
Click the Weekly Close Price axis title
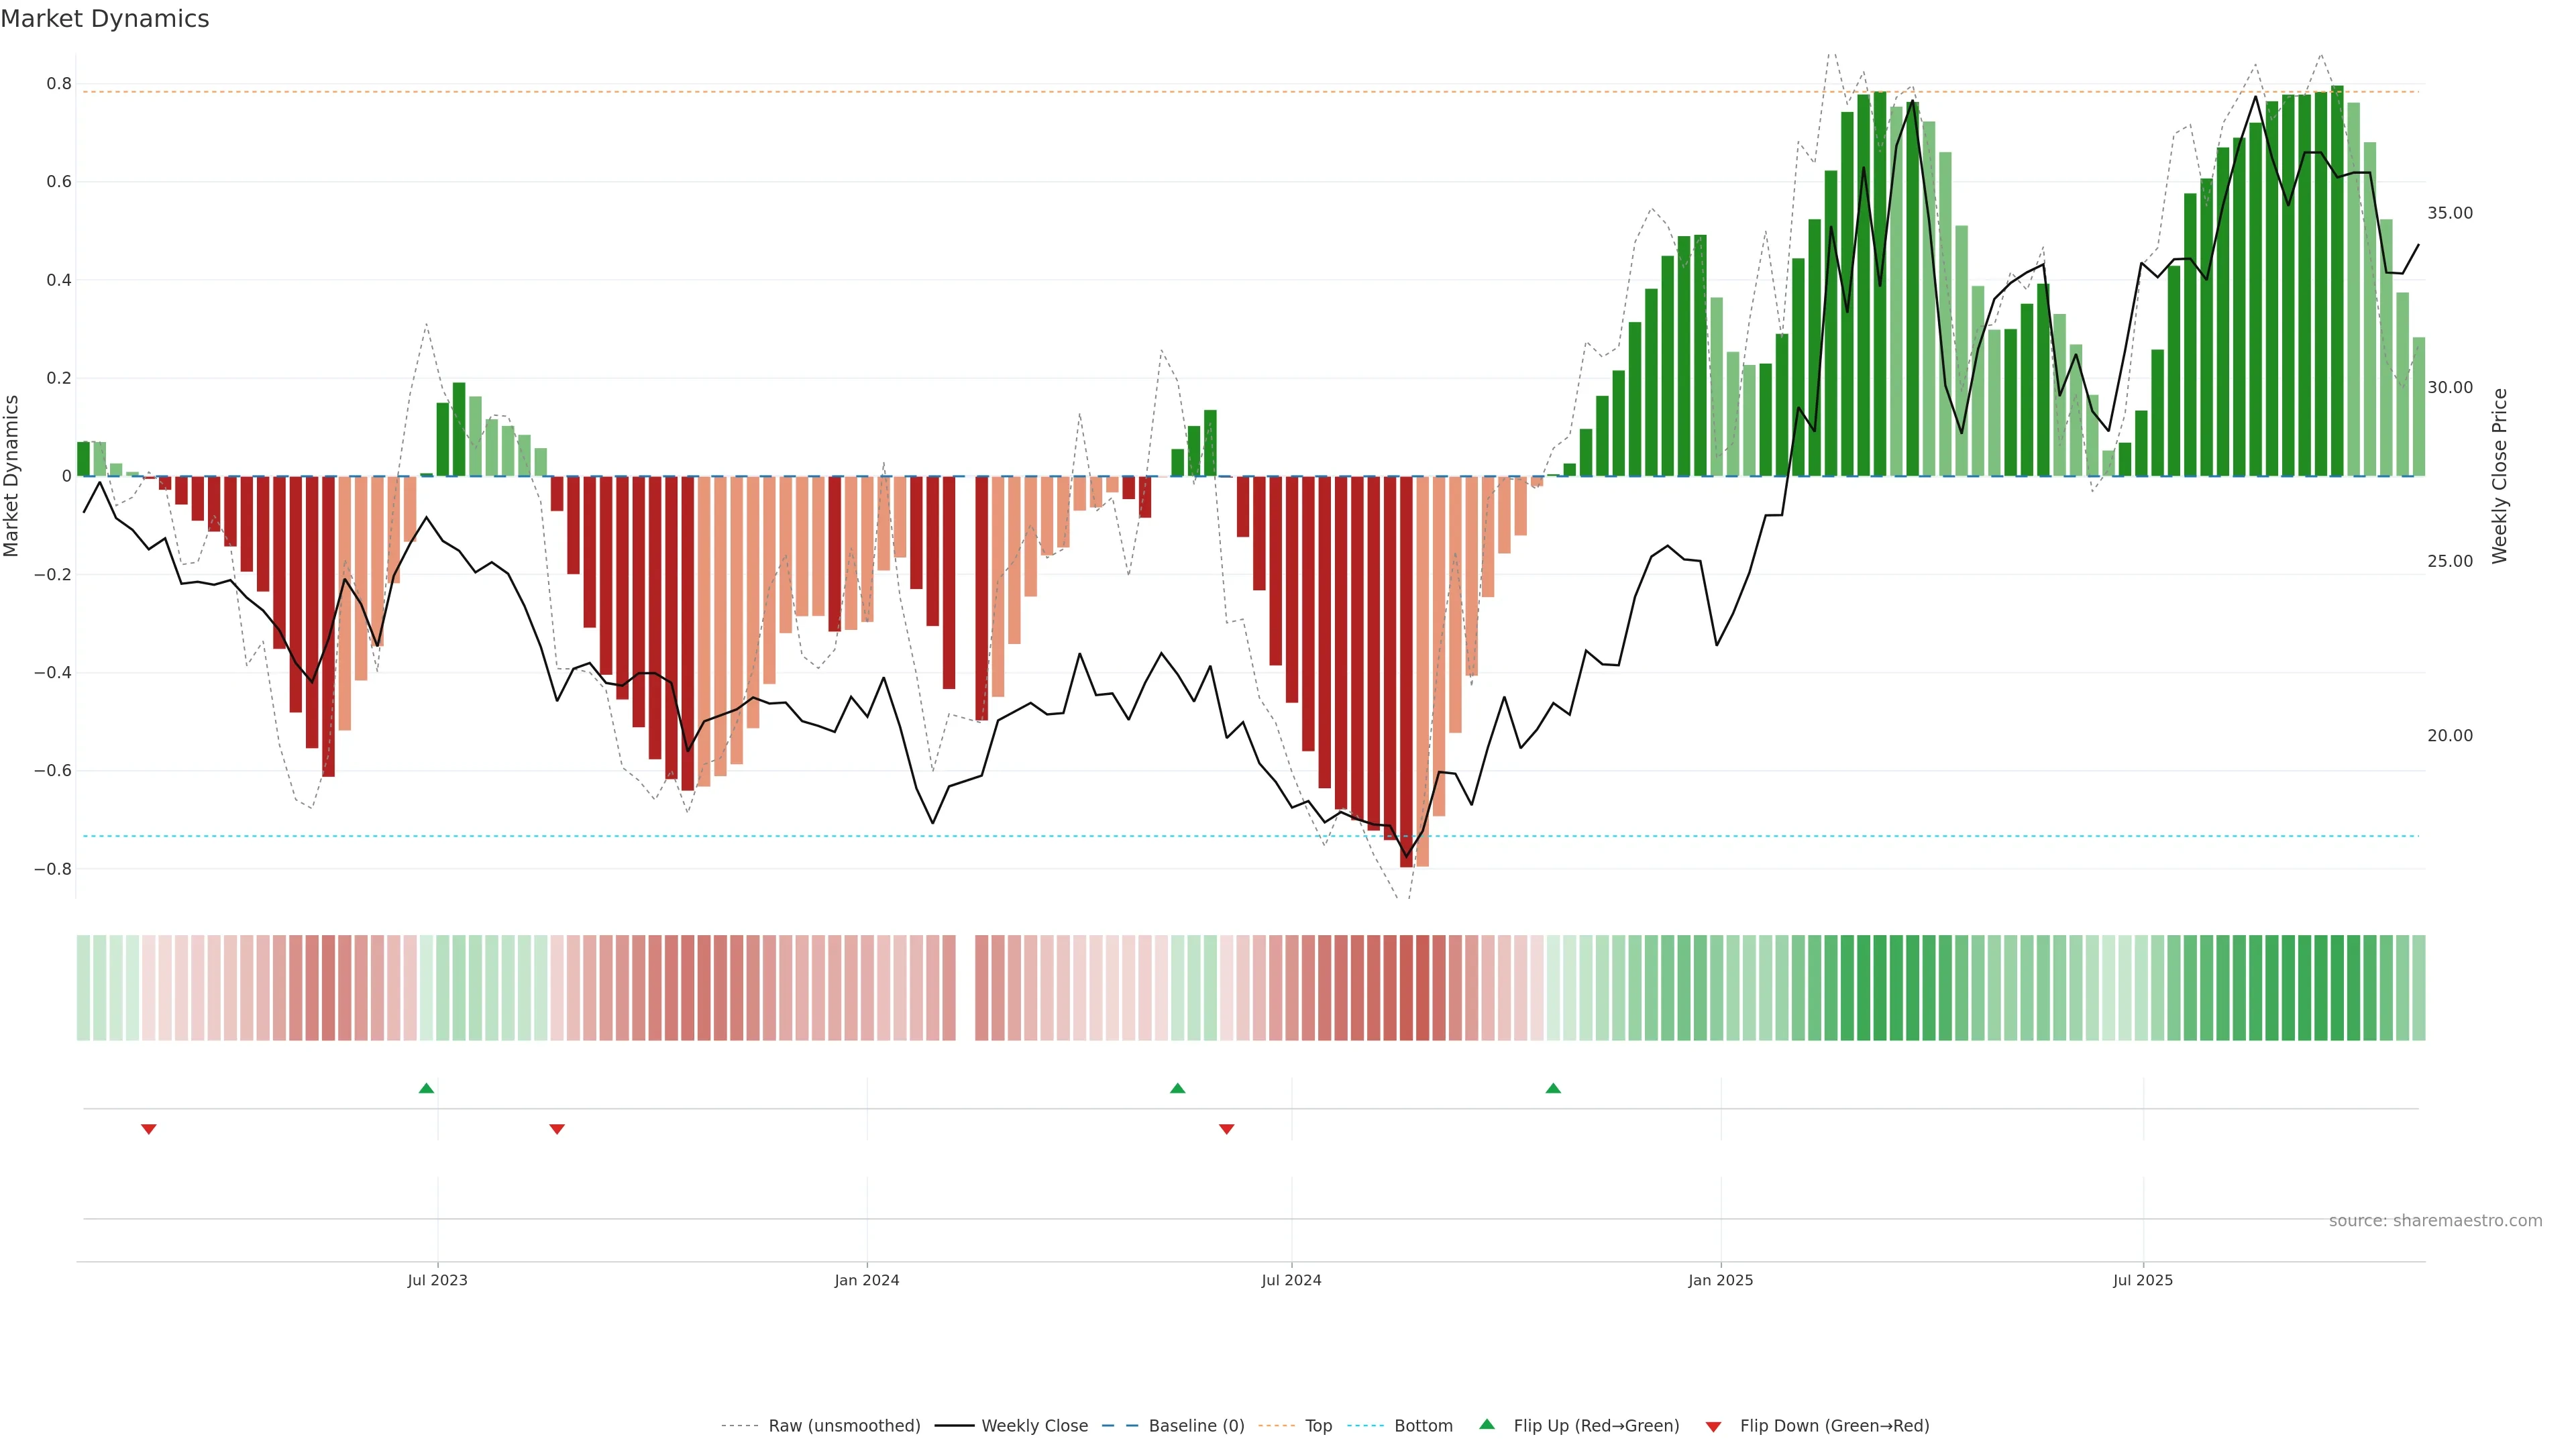[x=2499, y=476]
